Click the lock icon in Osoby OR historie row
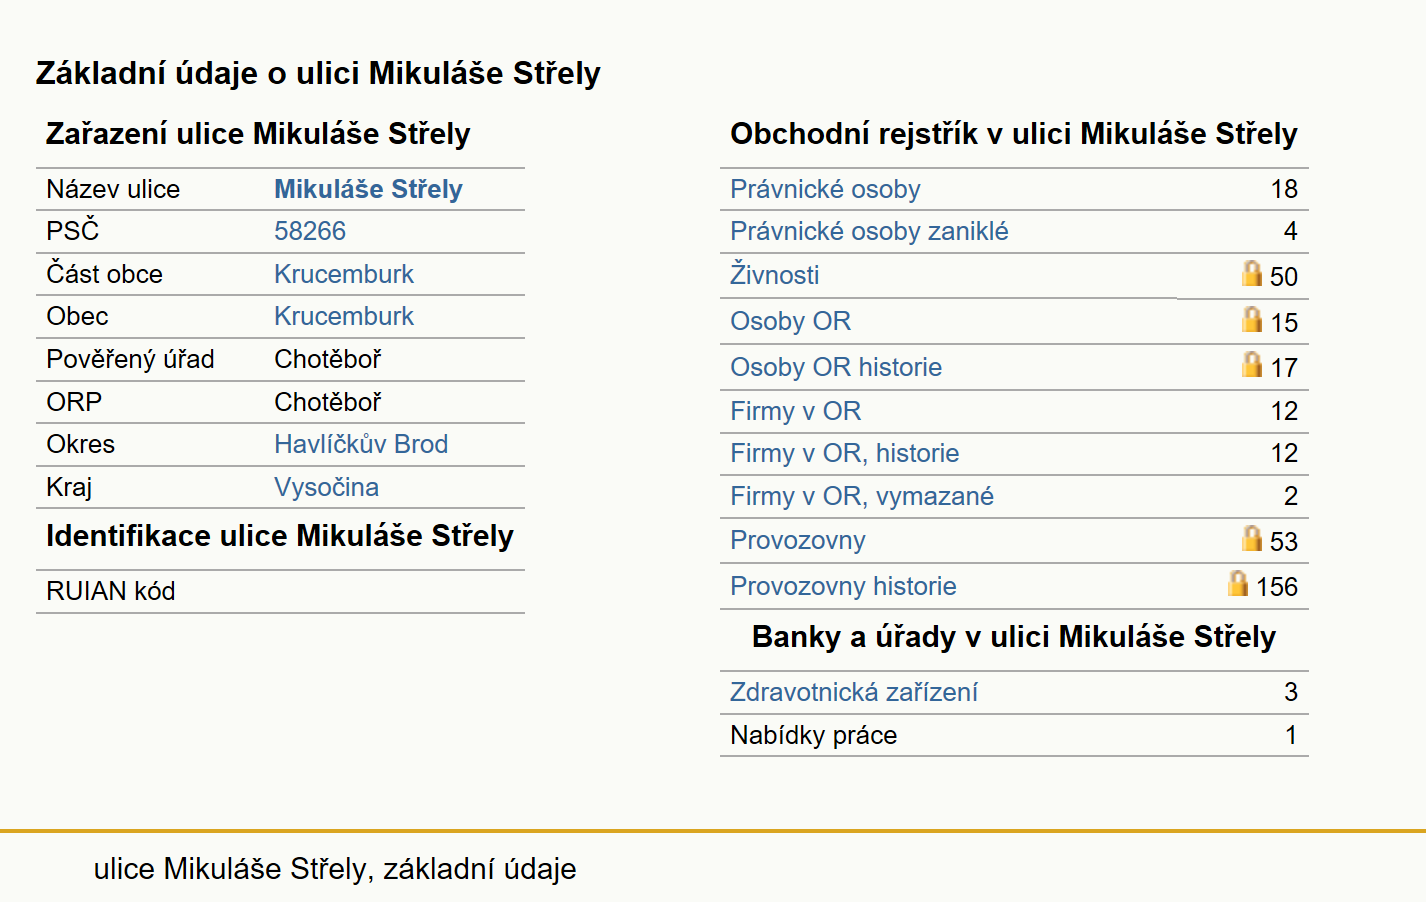Screen dimensions: 1426x902 (x=1252, y=364)
